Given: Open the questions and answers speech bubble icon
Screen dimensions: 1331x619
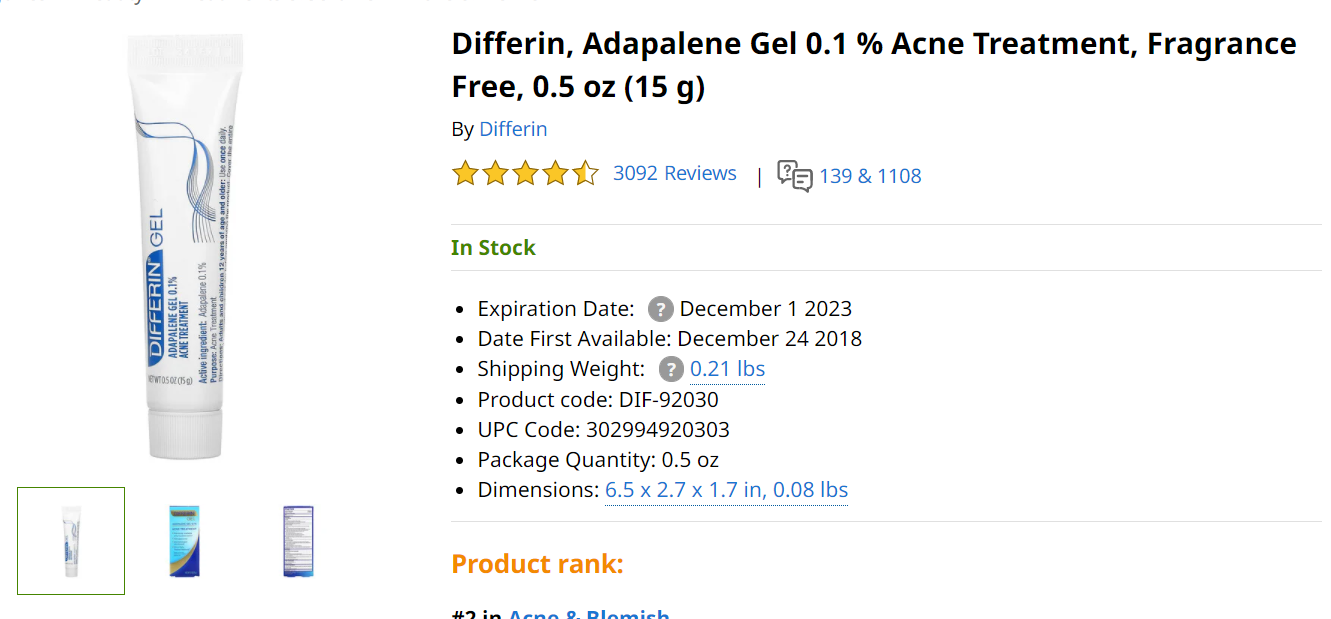Looking at the screenshot, I should click(x=795, y=176).
